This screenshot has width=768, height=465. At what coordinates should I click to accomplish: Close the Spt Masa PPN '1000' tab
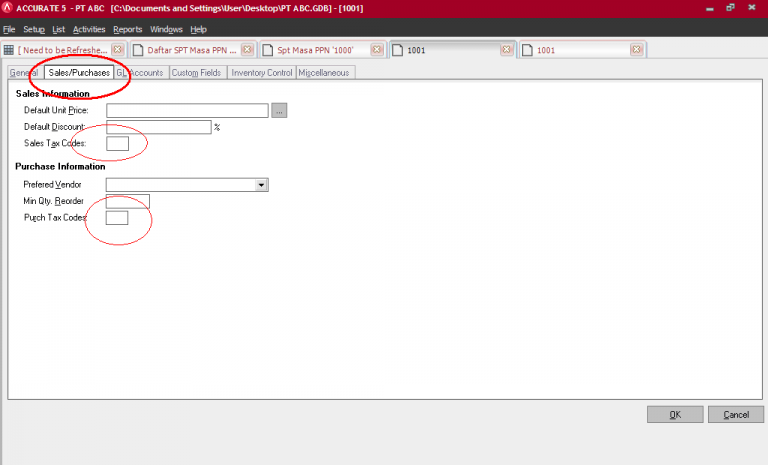[377, 49]
